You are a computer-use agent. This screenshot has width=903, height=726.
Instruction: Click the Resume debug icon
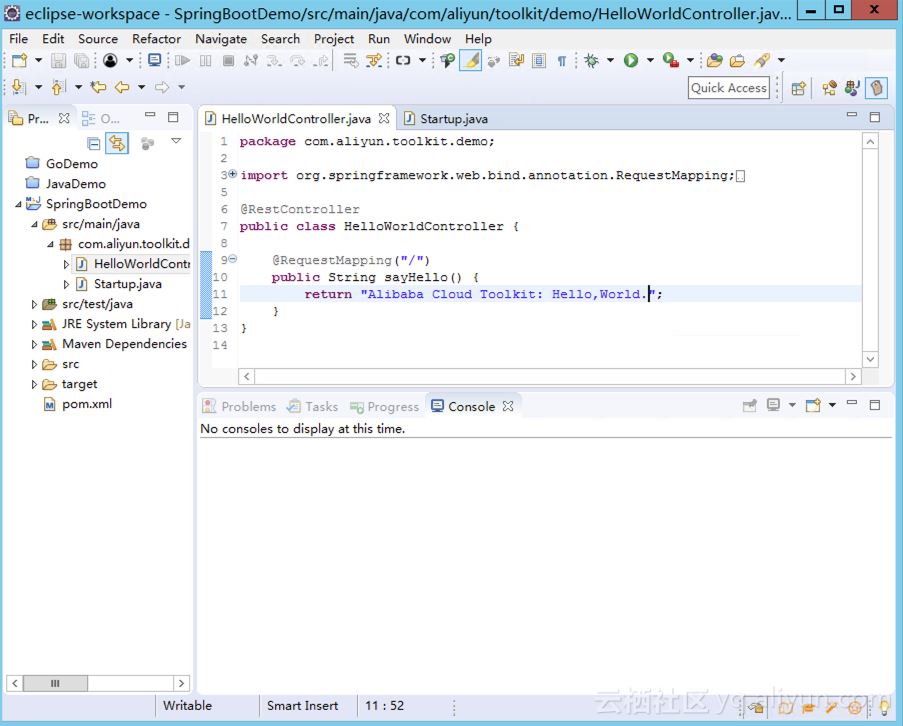pos(182,60)
